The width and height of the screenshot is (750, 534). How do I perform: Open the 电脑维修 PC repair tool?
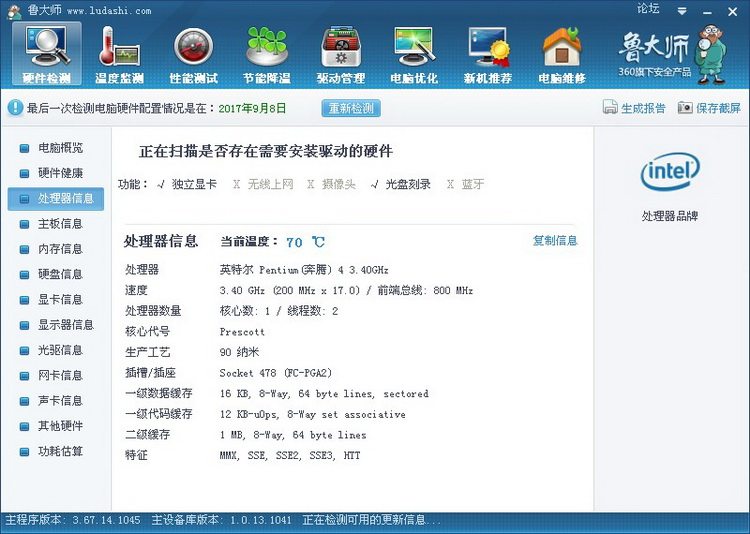(562, 54)
